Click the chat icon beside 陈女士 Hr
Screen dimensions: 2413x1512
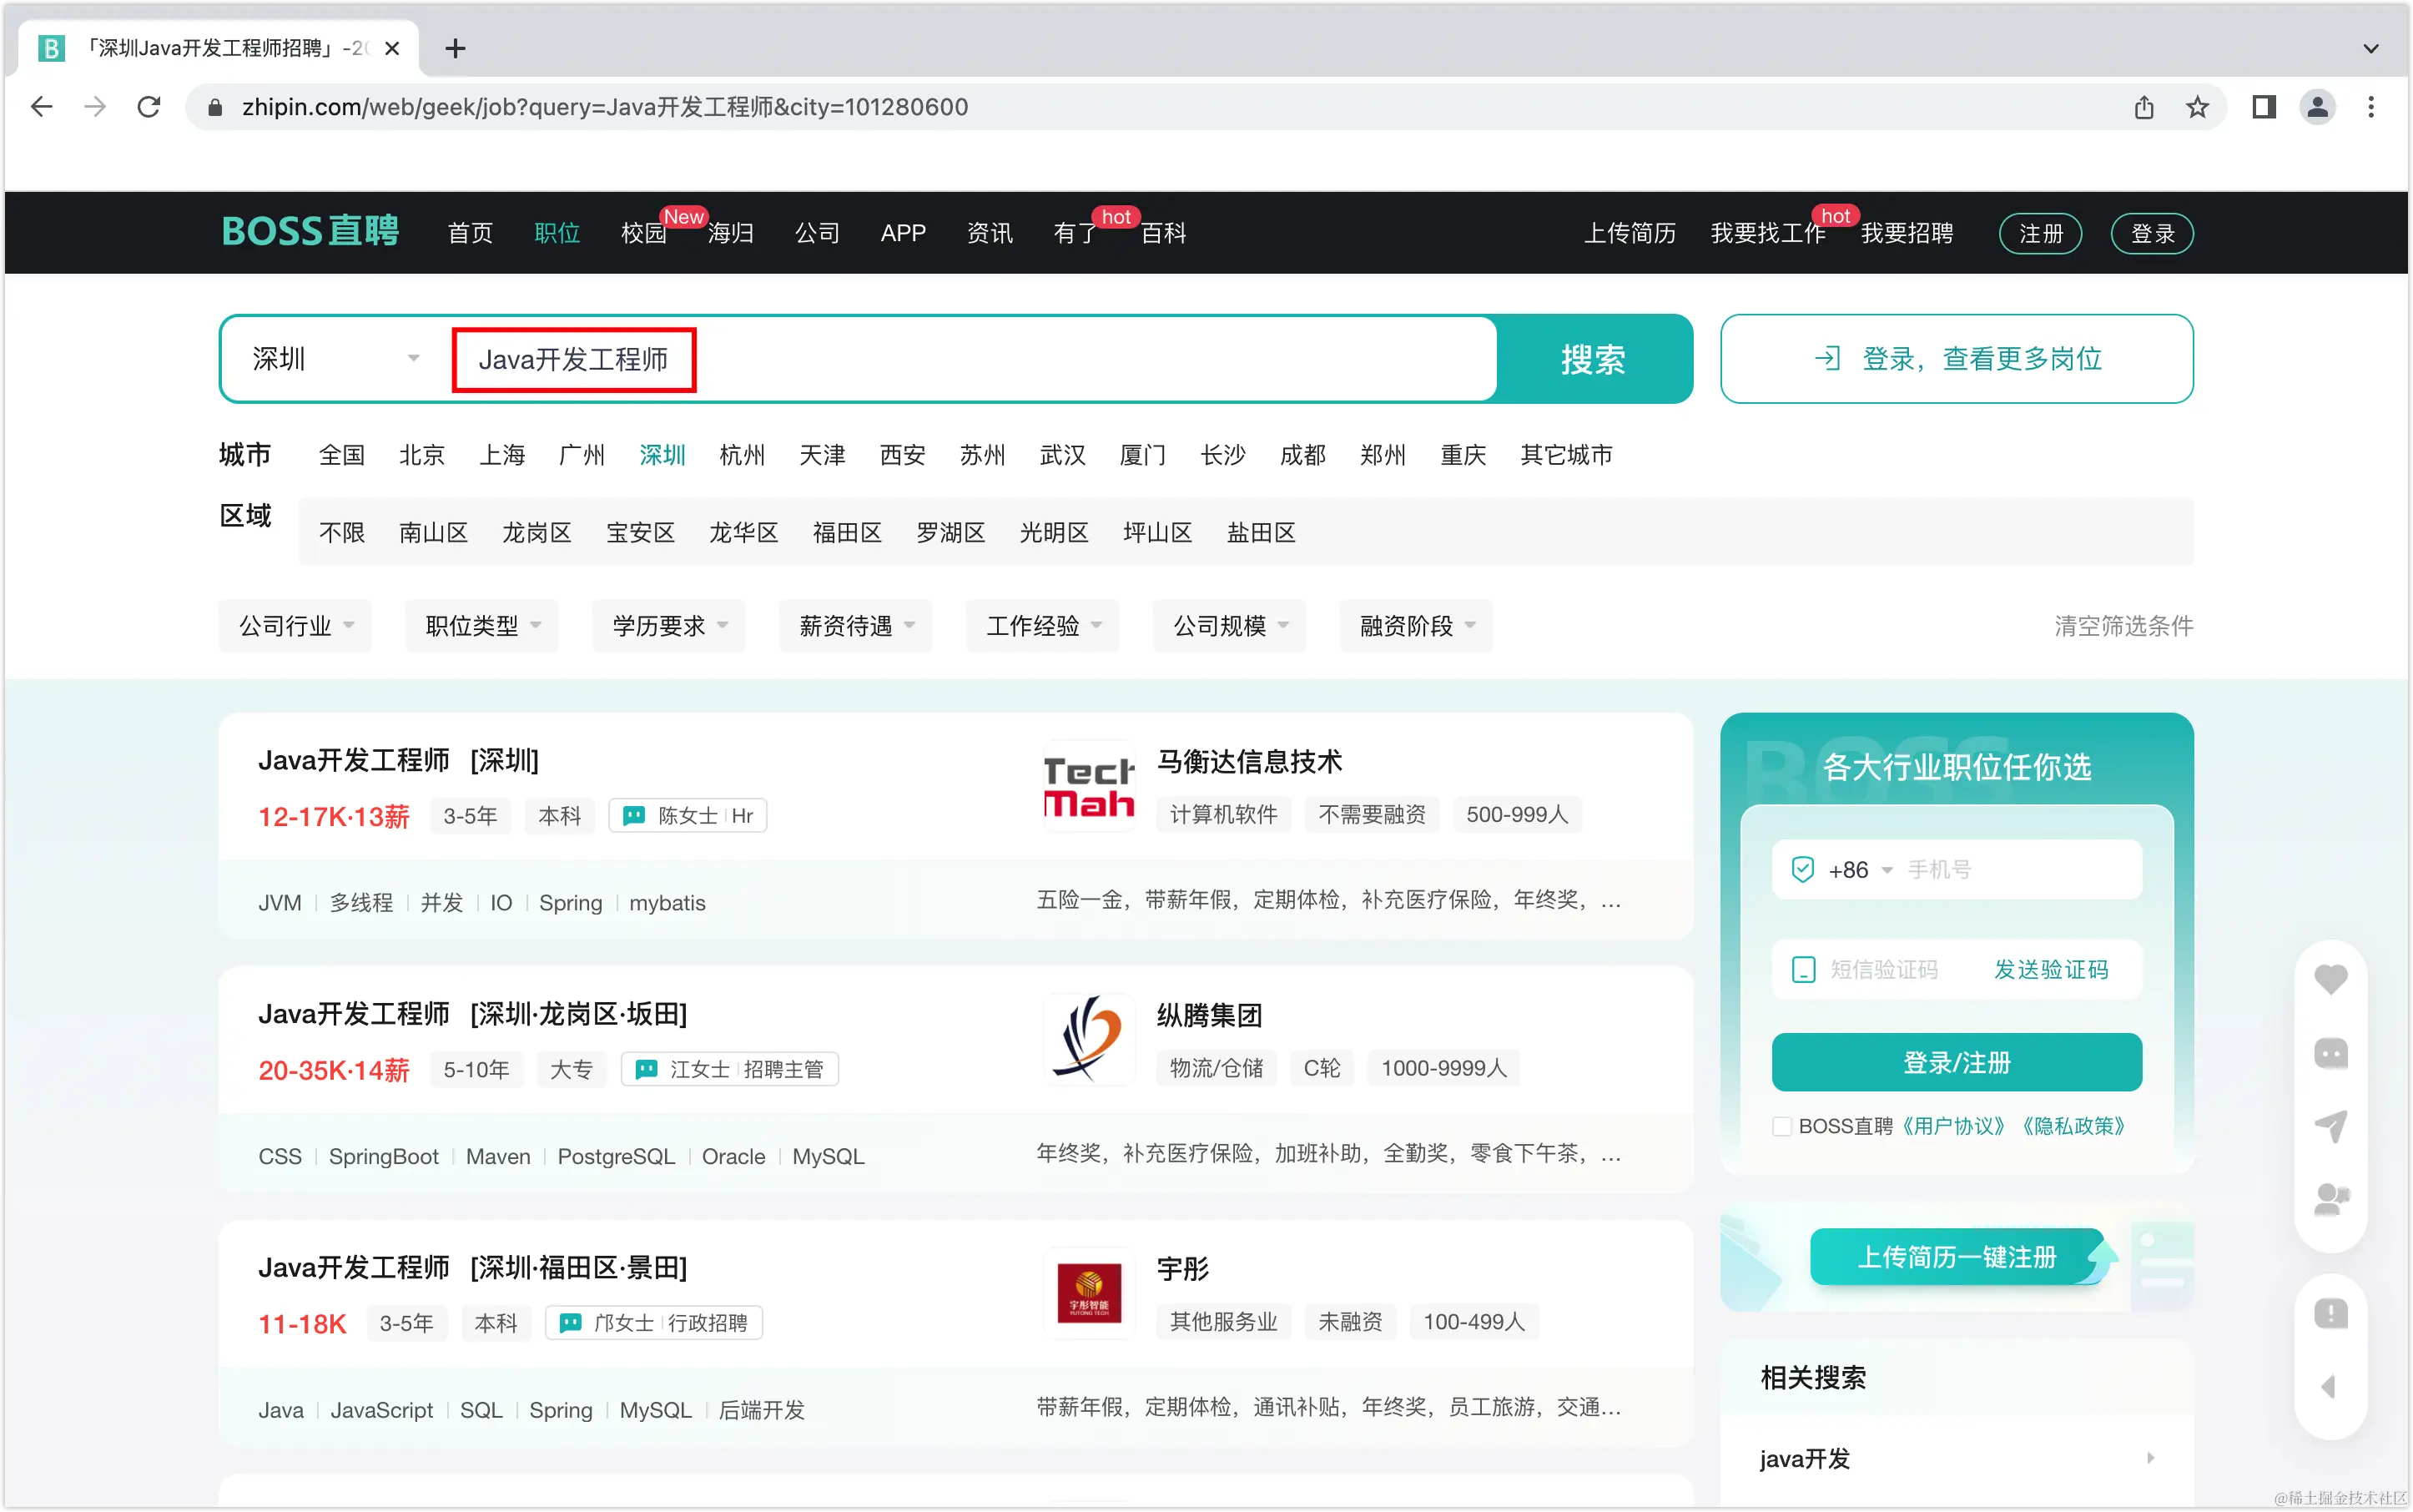coord(633,816)
